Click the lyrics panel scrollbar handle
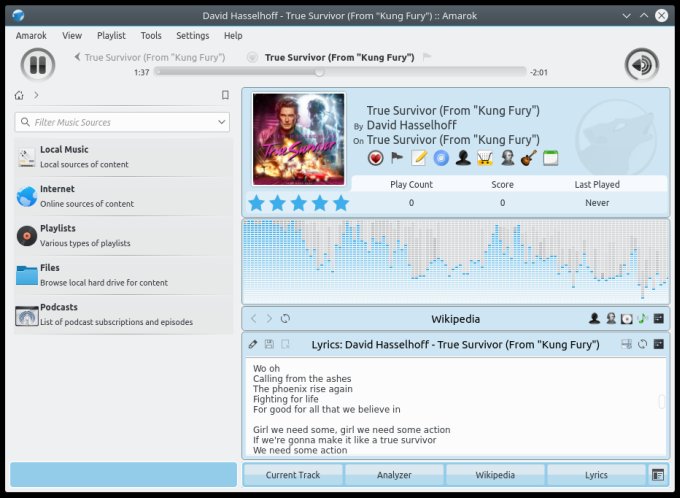Screen dimensions: 680x498 [661, 401]
